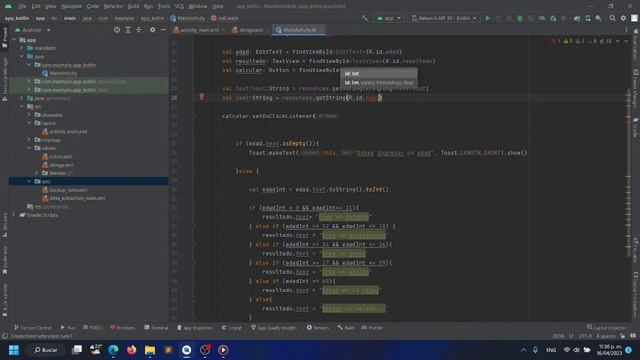This screenshot has height=360, width=640.
Task: Open Search Everywhere magnifier icon
Action: [612, 18]
